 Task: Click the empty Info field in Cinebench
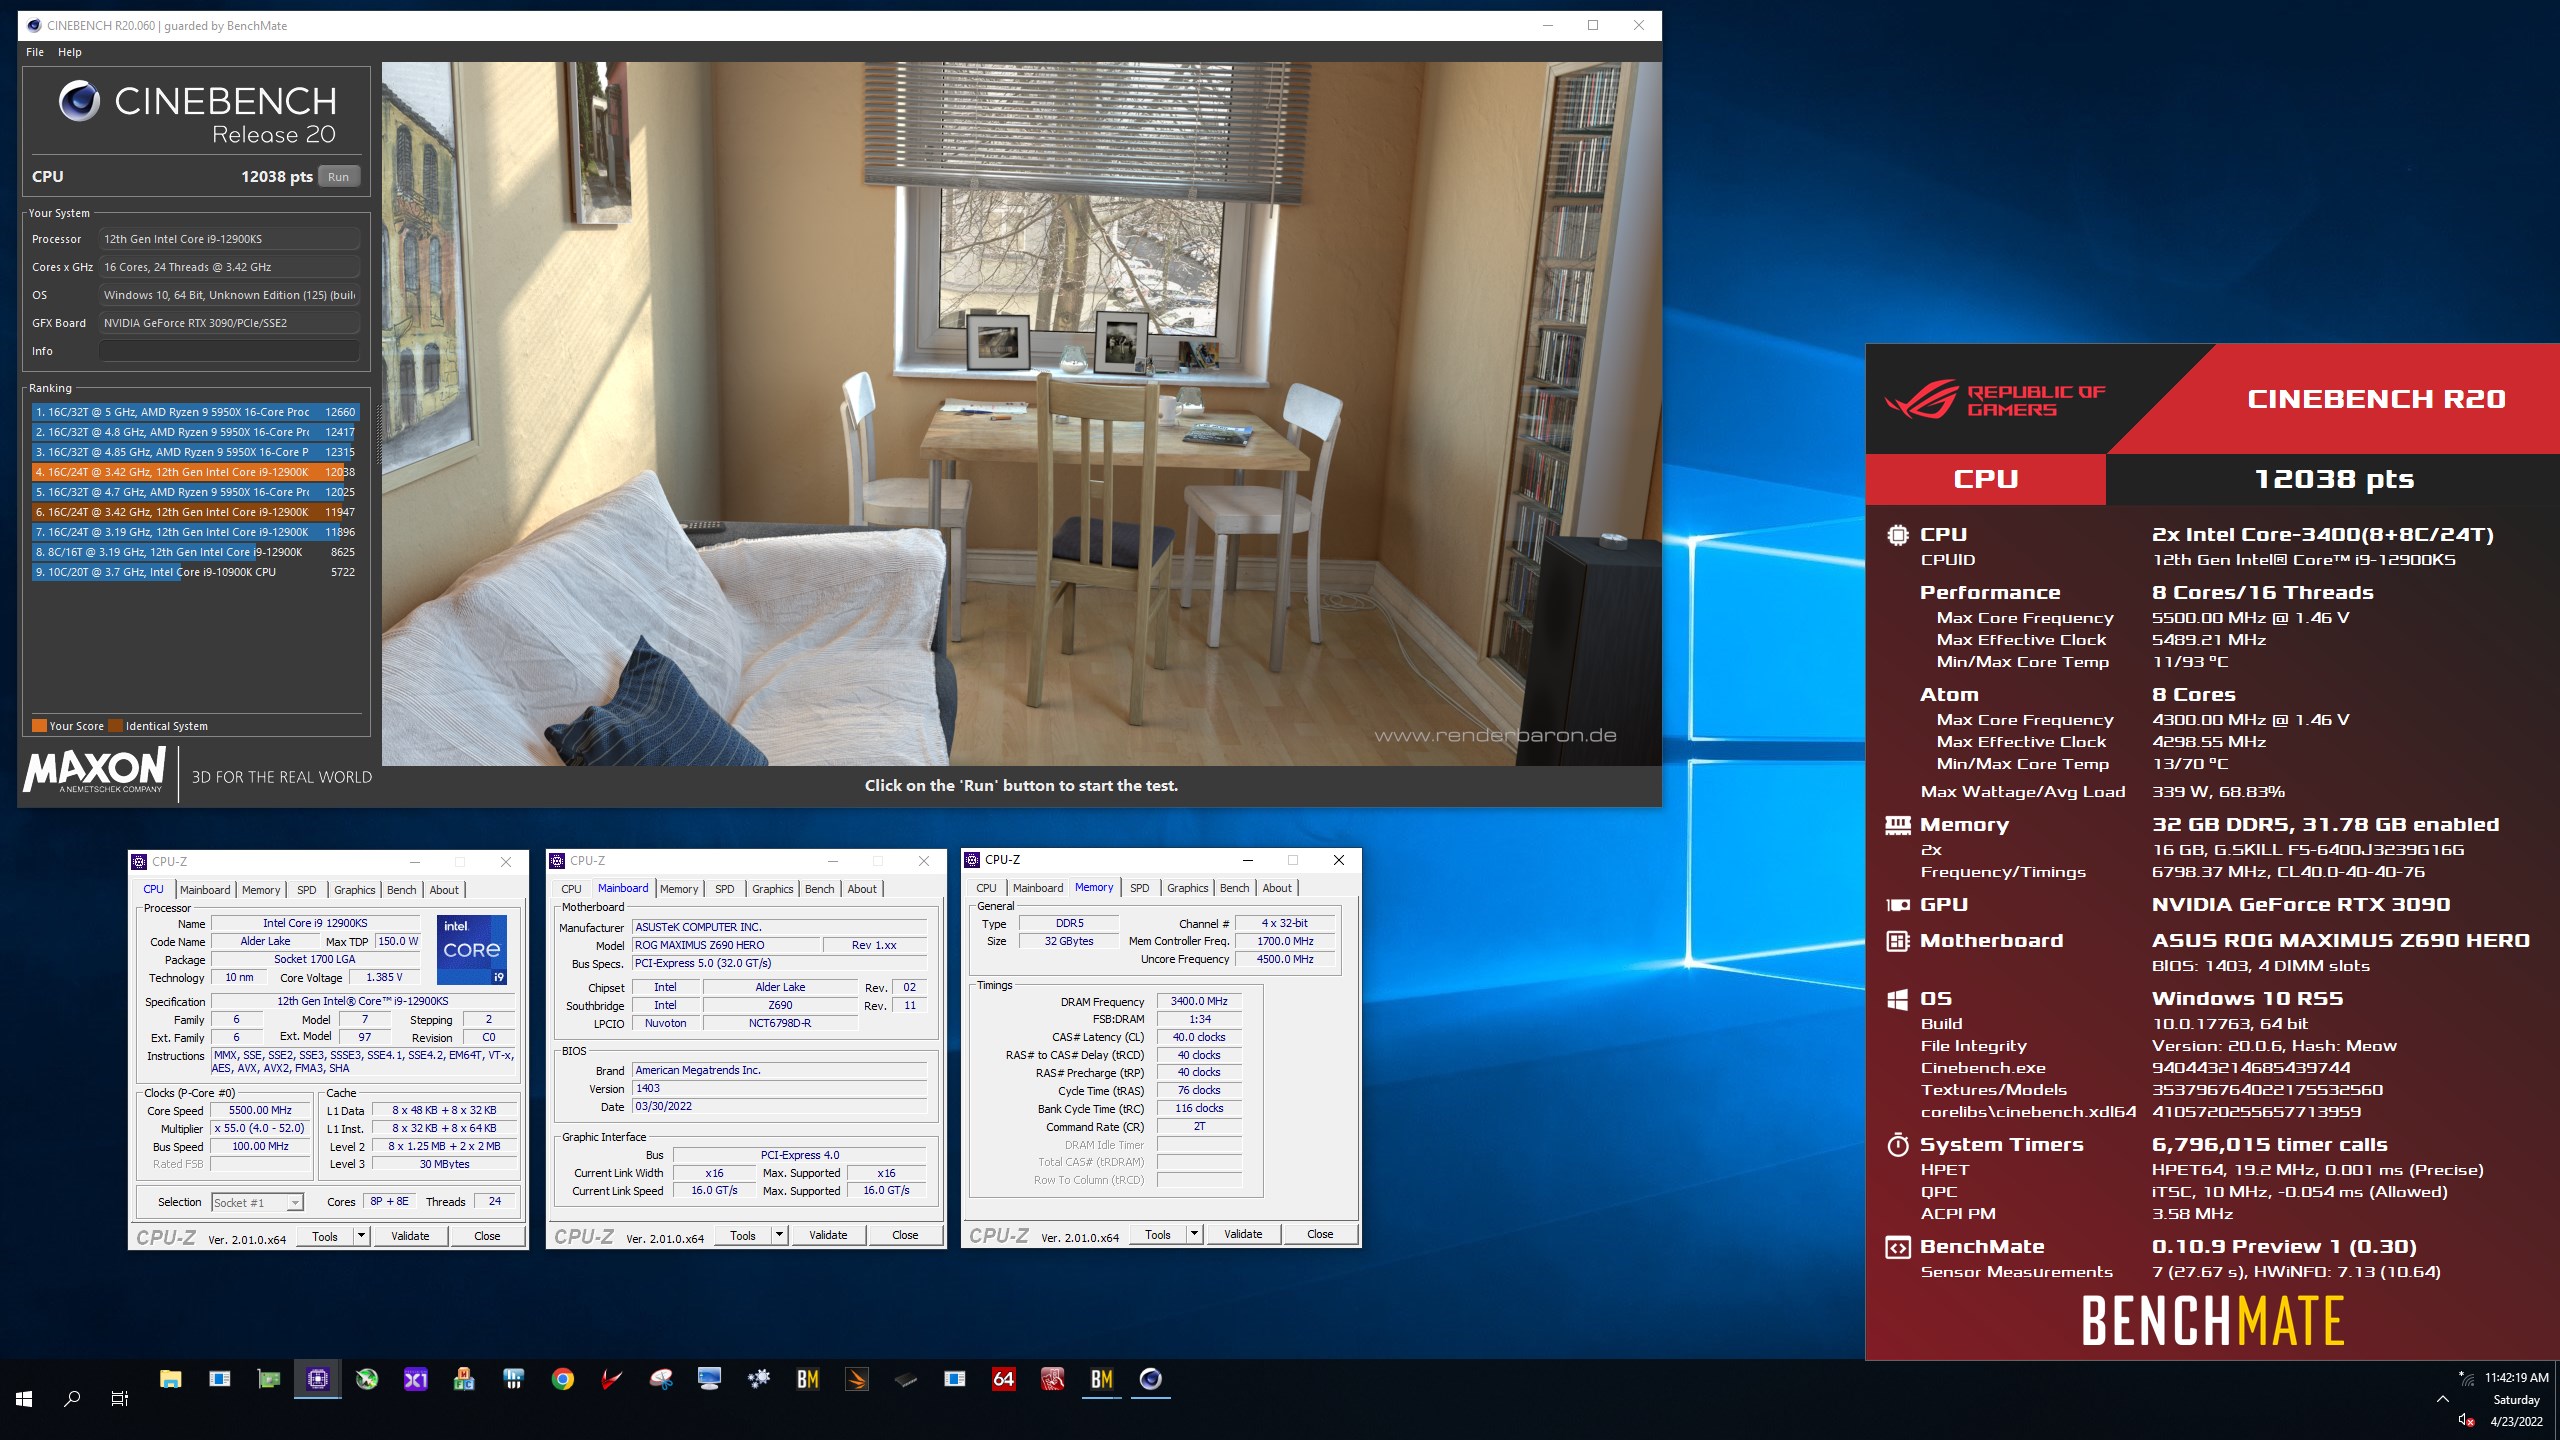tap(229, 351)
